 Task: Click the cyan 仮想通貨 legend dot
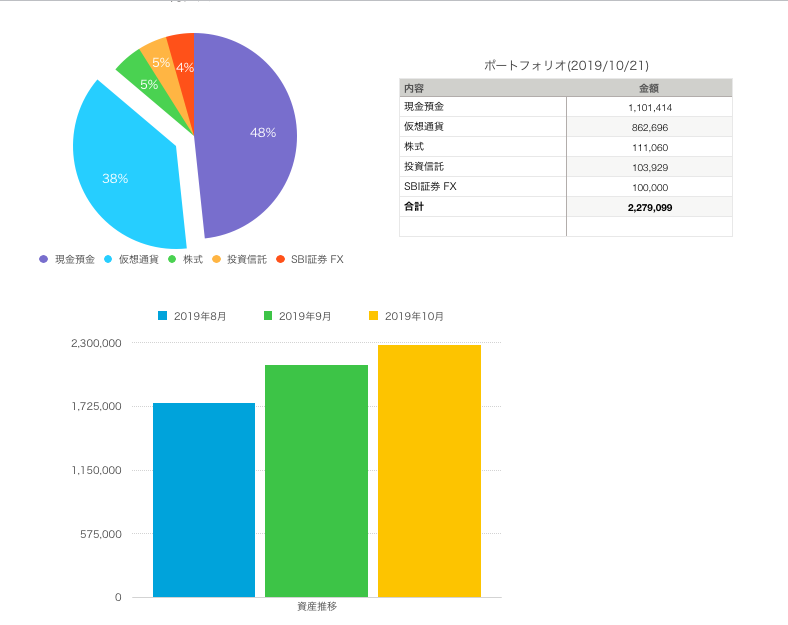pos(108,259)
